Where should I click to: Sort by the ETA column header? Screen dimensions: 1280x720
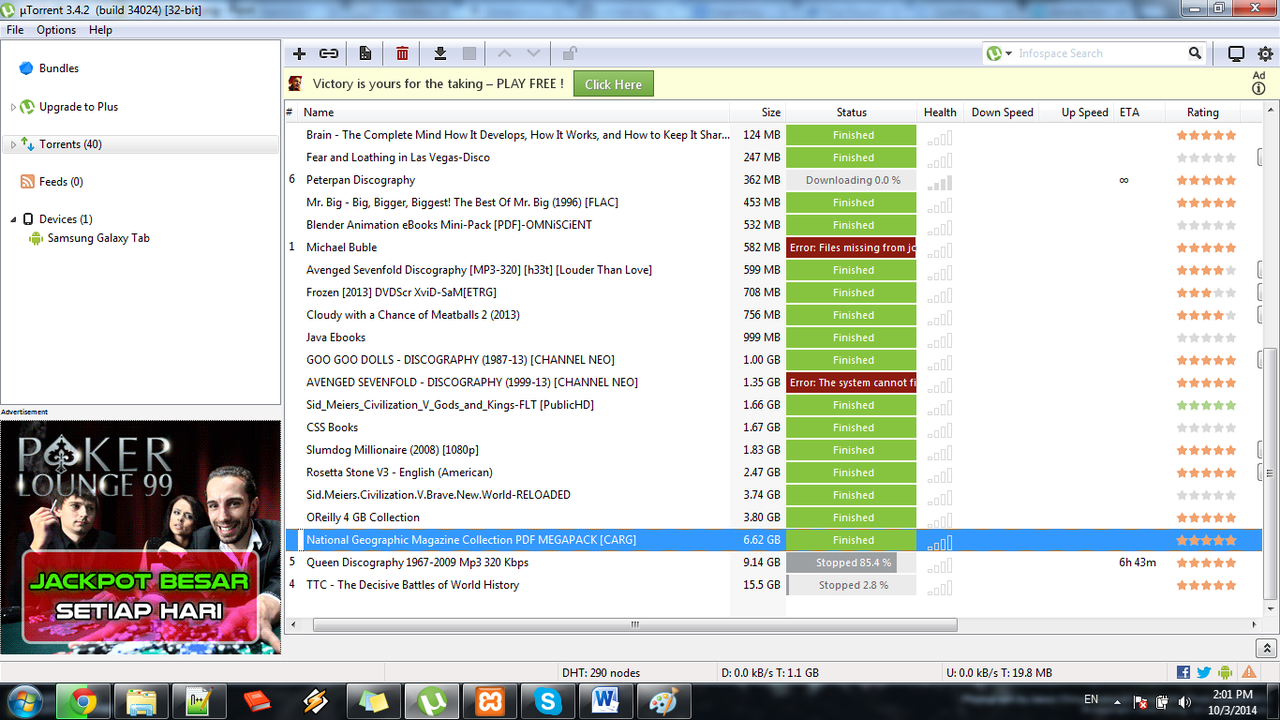[x=1139, y=112]
